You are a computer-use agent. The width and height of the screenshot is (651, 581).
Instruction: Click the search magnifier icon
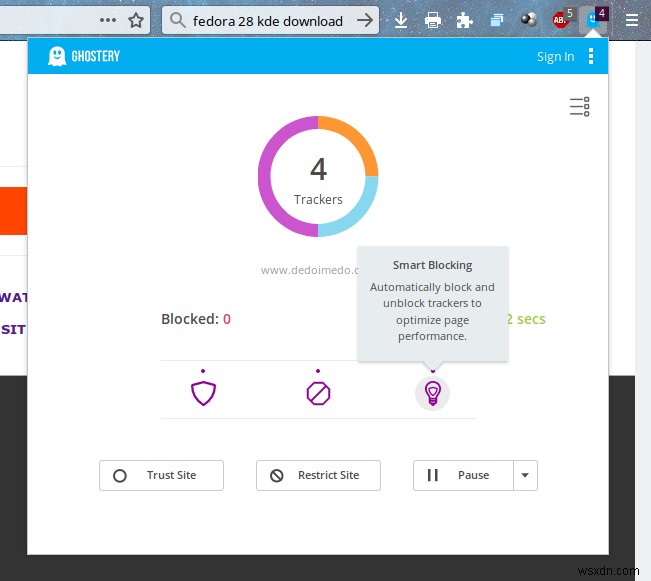[177, 20]
